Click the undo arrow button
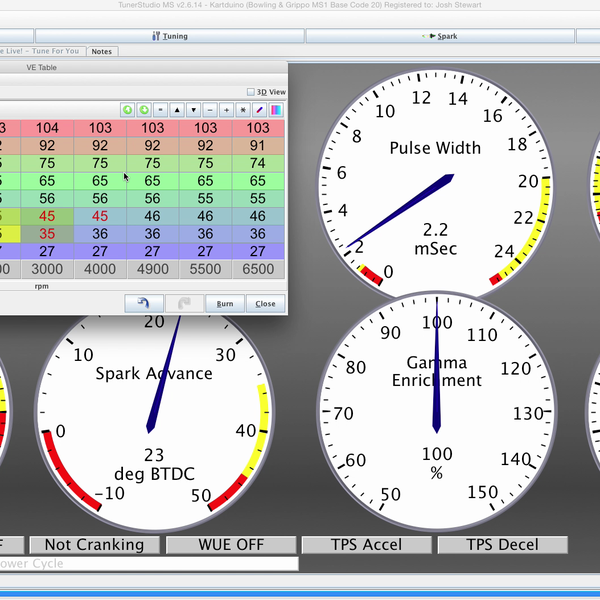 click(144, 303)
